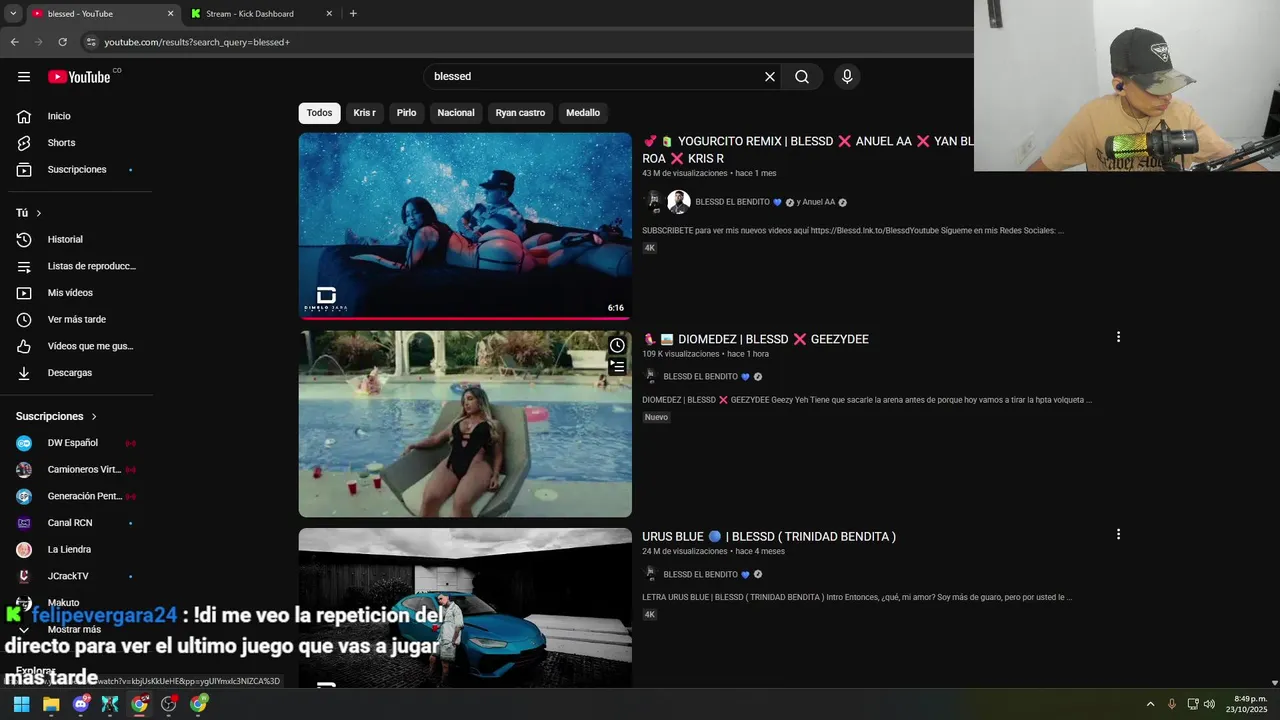Screen dimensions: 1280x720
Task: Open URUS BLUE video title
Action: pos(769,537)
